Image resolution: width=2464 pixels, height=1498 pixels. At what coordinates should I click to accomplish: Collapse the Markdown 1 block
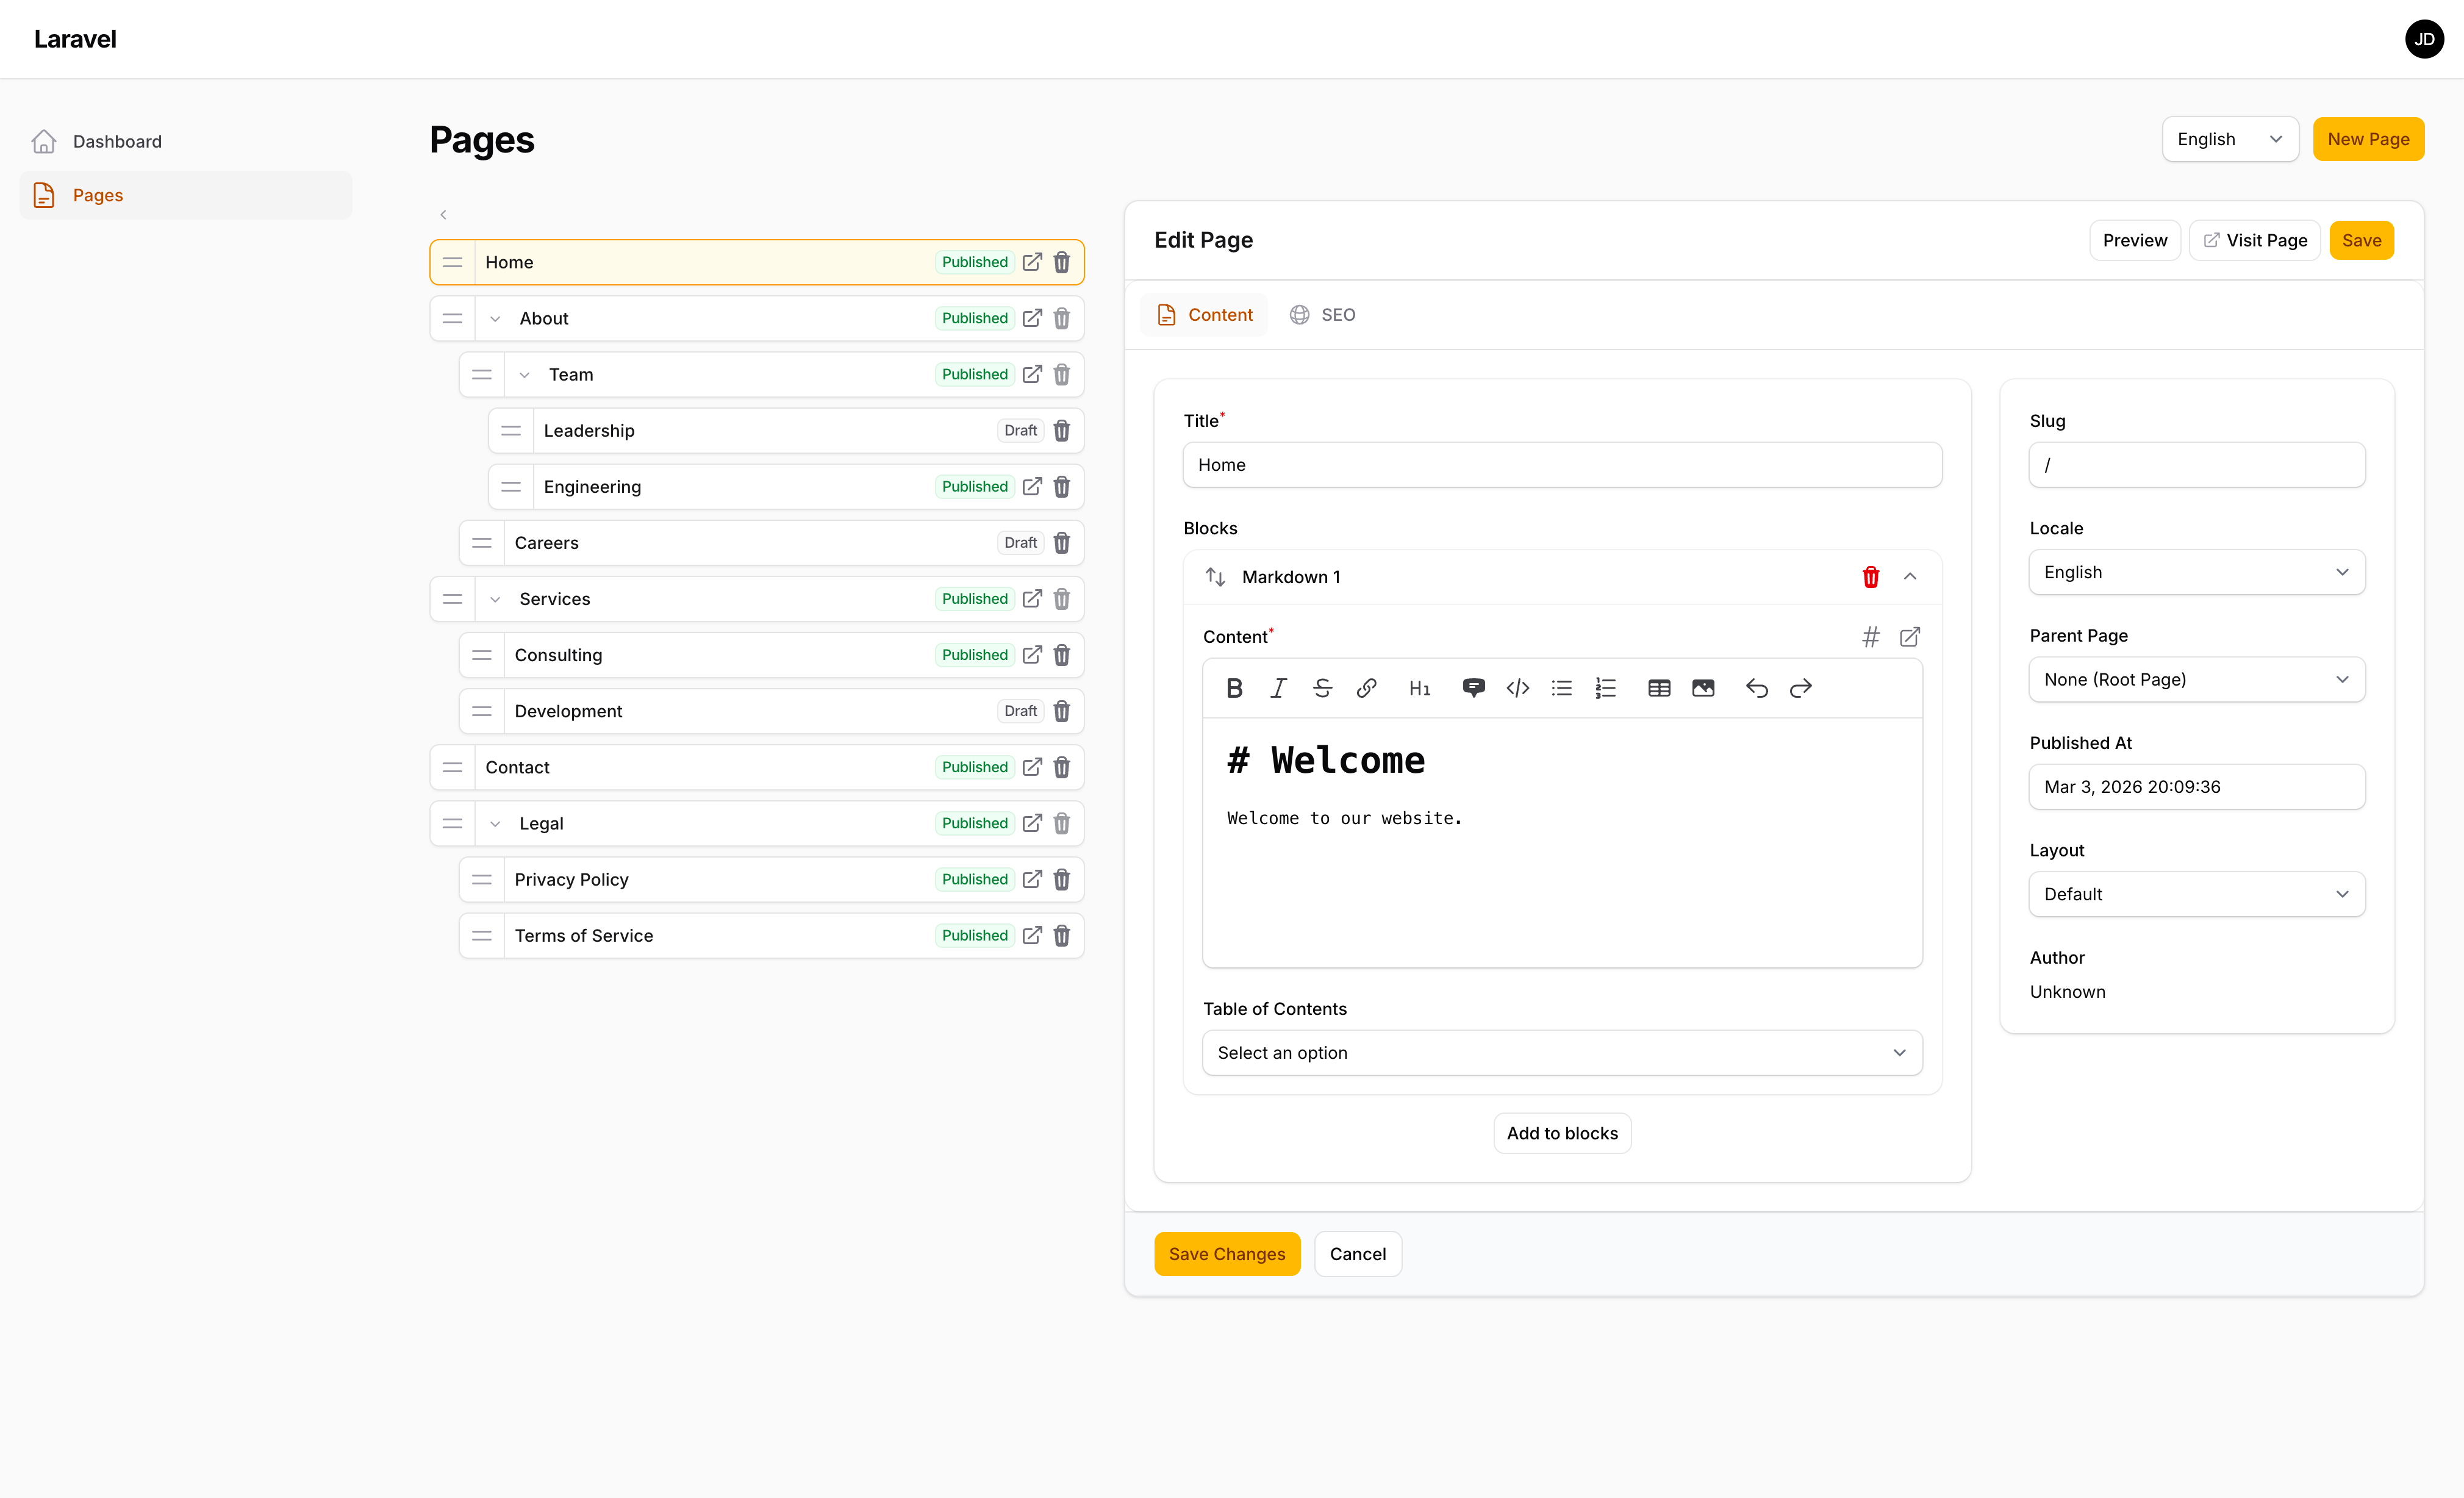point(1911,576)
